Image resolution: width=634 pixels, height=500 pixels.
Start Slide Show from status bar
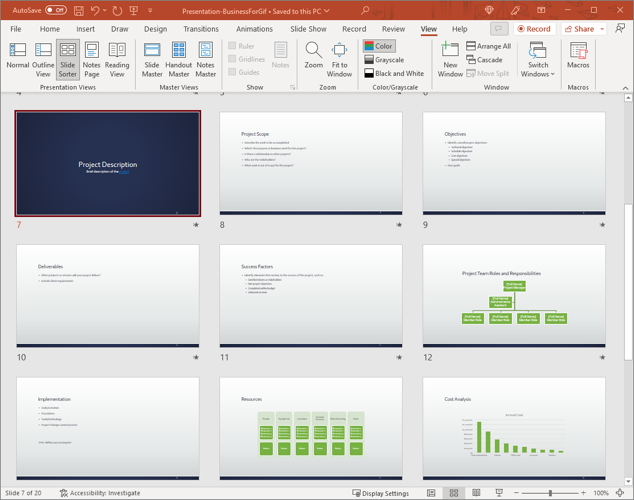[499, 493]
